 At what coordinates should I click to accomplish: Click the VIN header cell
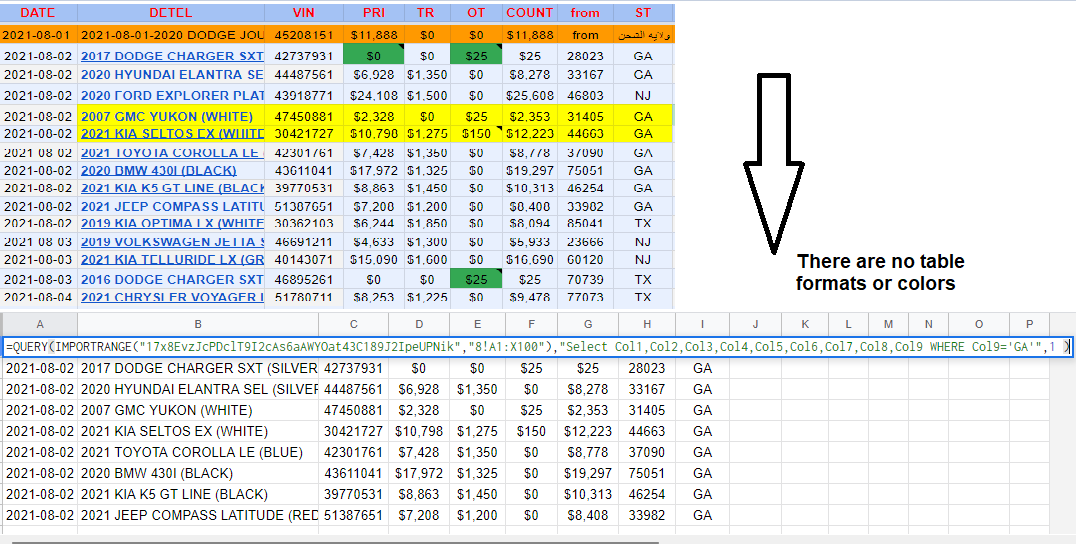pyautogui.click(x=303, y=13)
